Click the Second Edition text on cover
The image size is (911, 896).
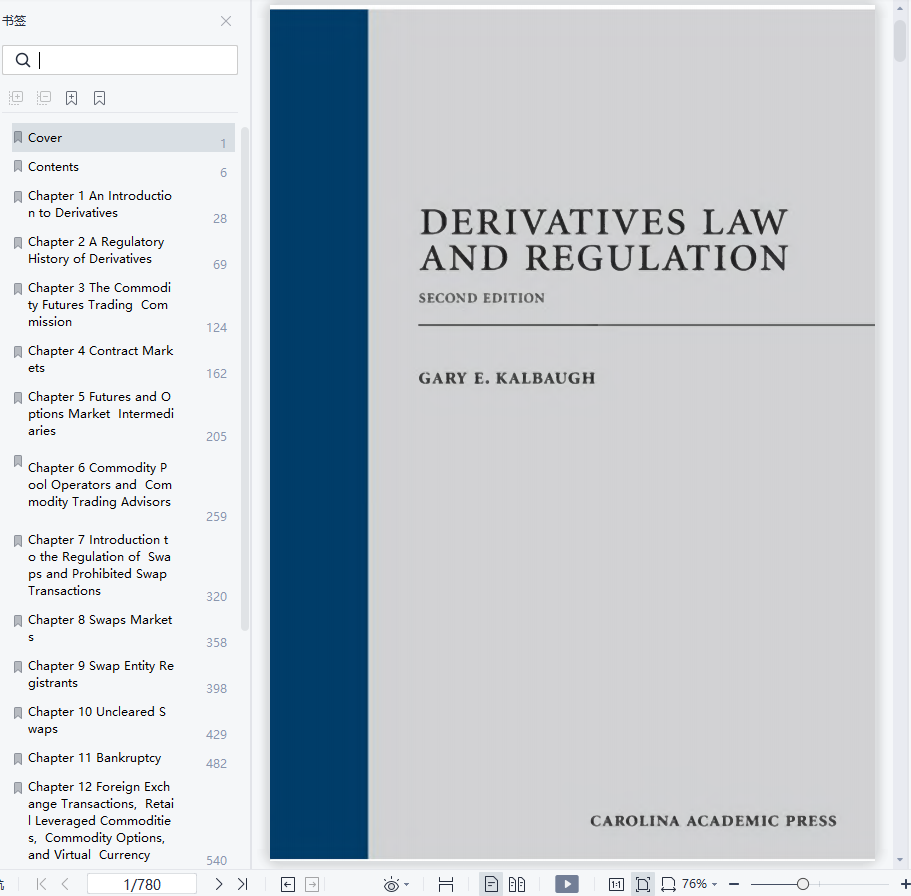click(482, 298)
